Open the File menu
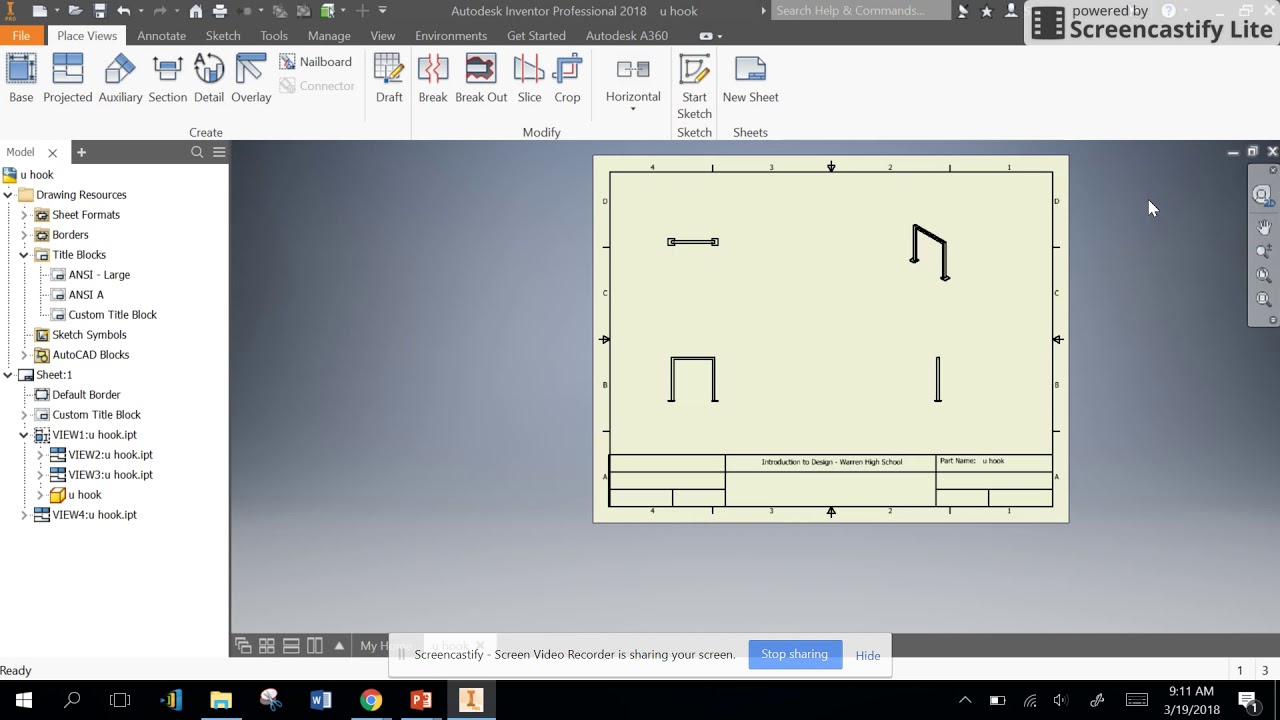 point(21,36)
